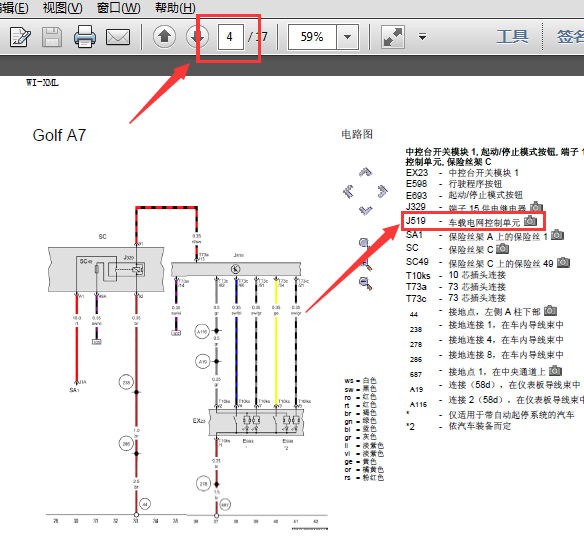The width and height of the screenshot is (584, 548).
Task: Open the 窗口(W) menu
Action: [x=118, y=8]
